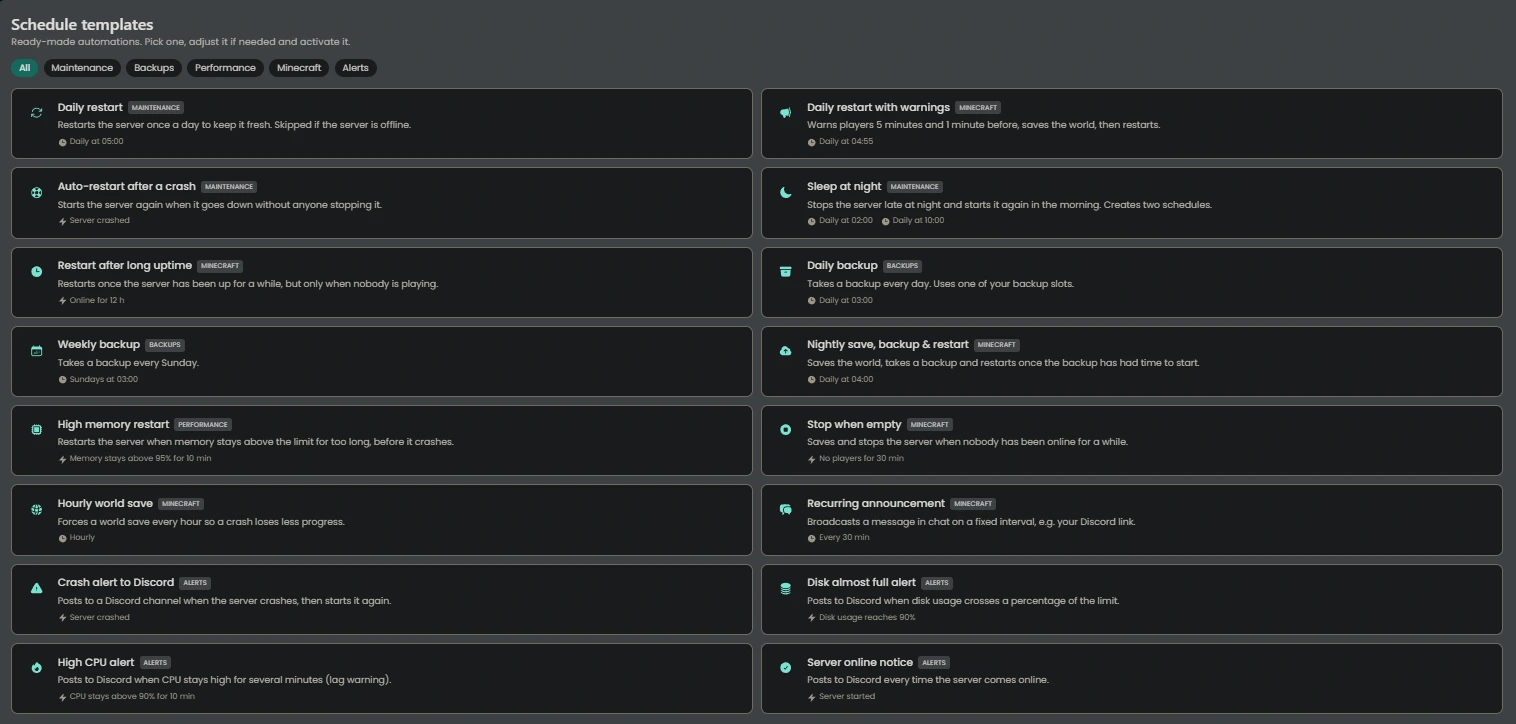Click the BACKUPS badge on Daily backup
The image size is (1516, 724).
(903, 266)
